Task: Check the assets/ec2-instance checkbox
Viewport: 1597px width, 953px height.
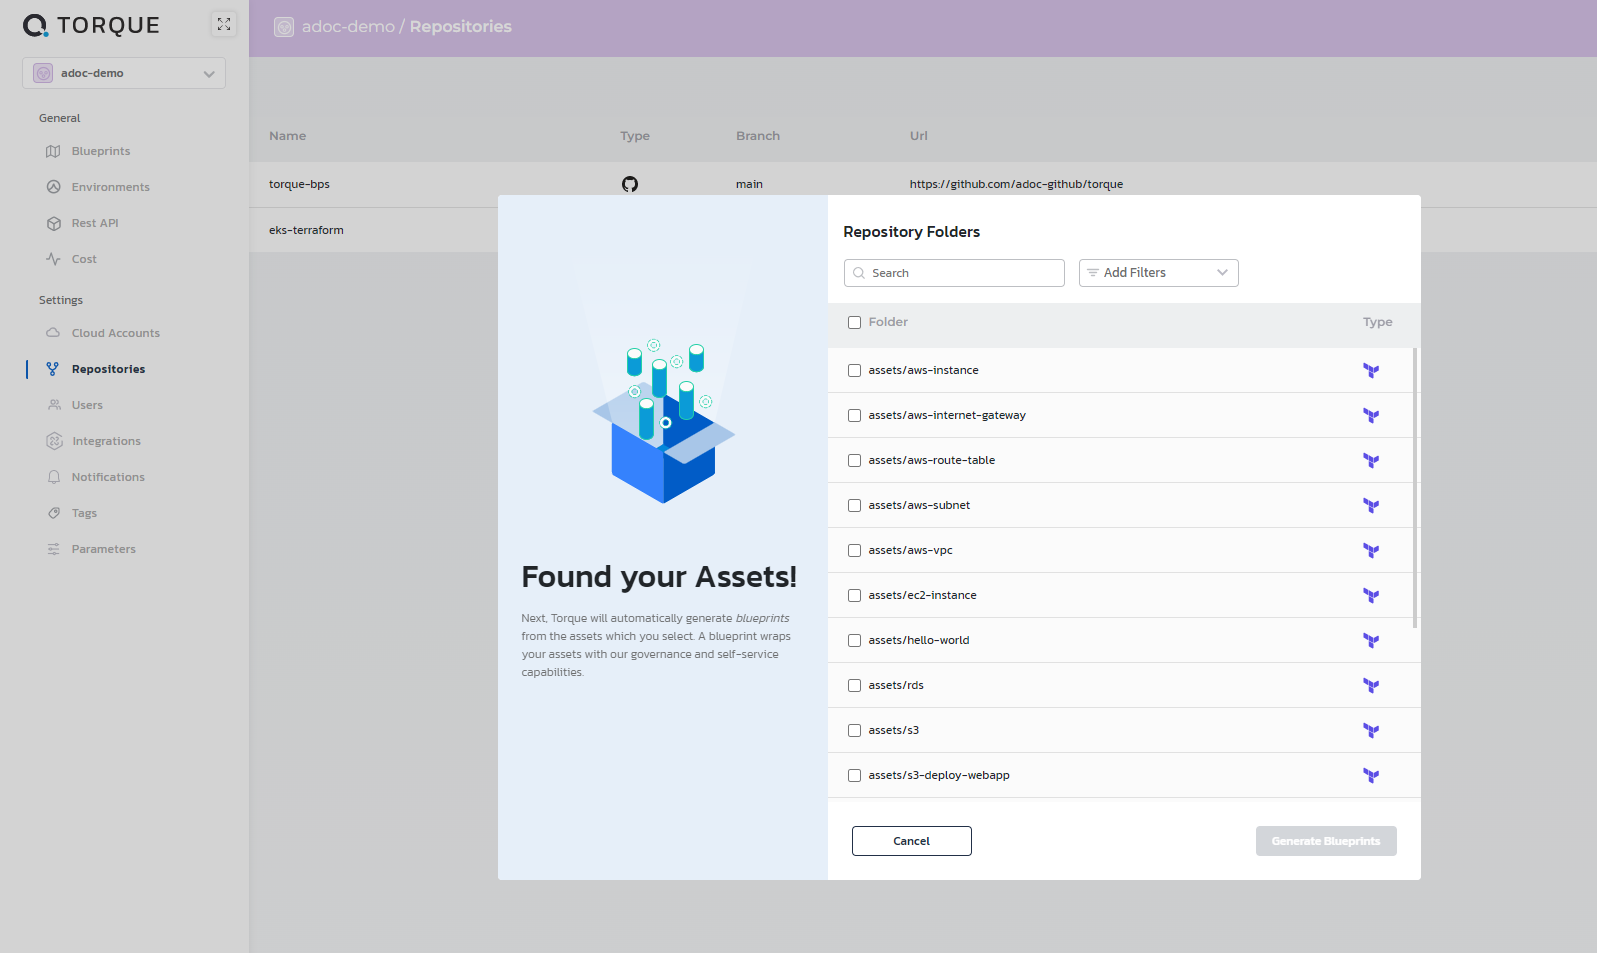Action: coord(854,595)
